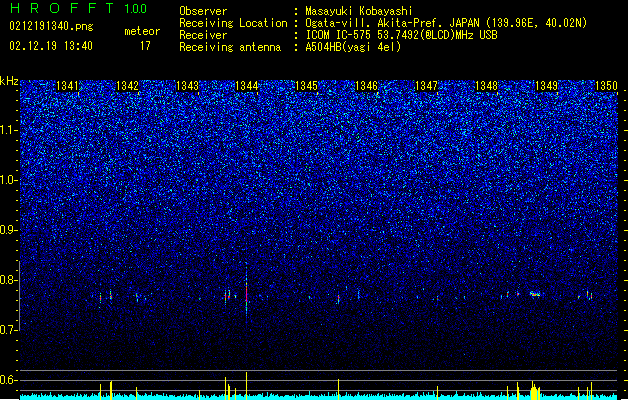
Task: Select the antenna value A504HB(yagi 4el)
Action: pyautogui.click(x=353, y=47)
